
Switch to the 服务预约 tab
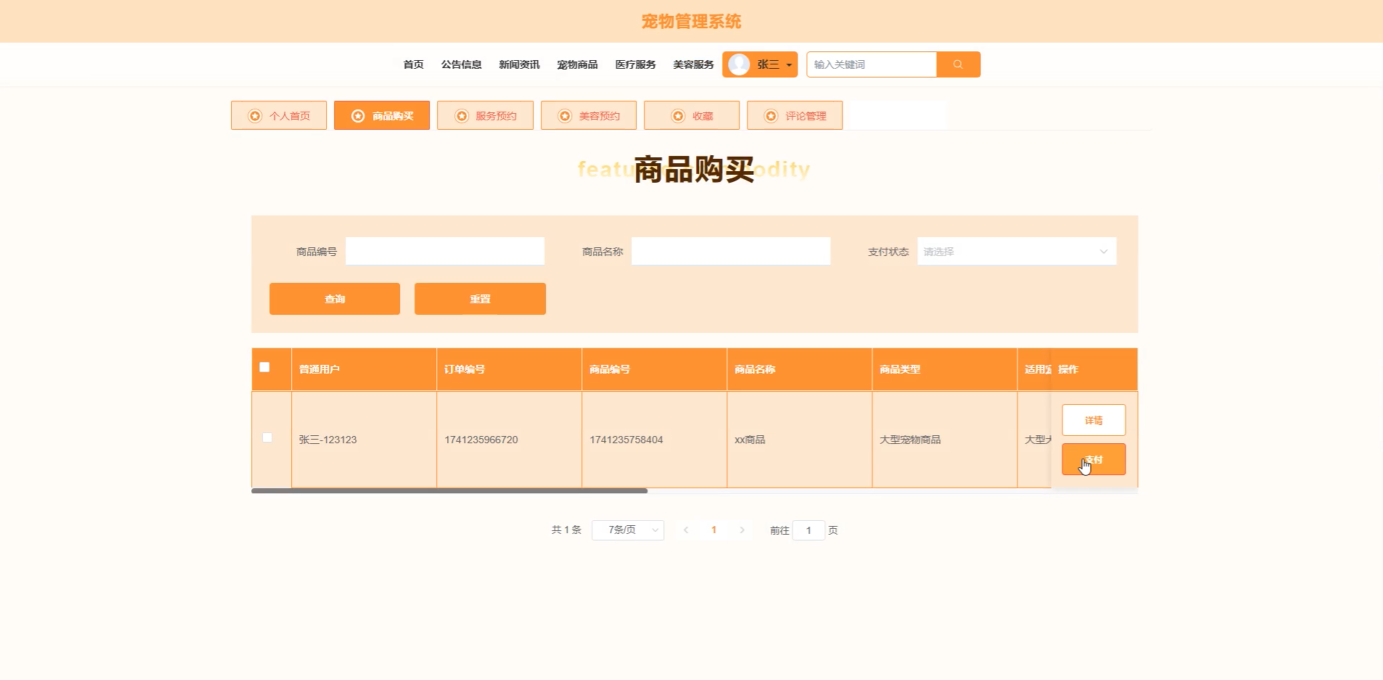pyautogui.click(x=485, y=115)
